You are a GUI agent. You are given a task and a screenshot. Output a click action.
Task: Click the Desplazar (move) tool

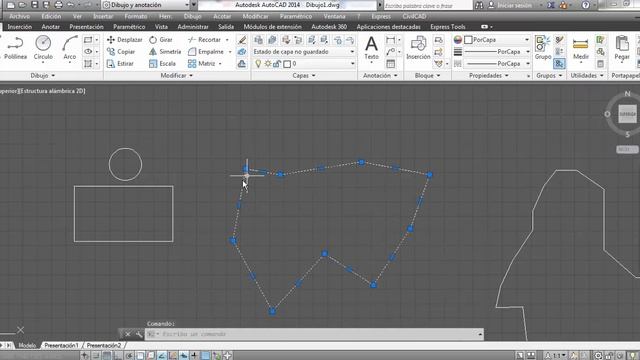point(124,40)
